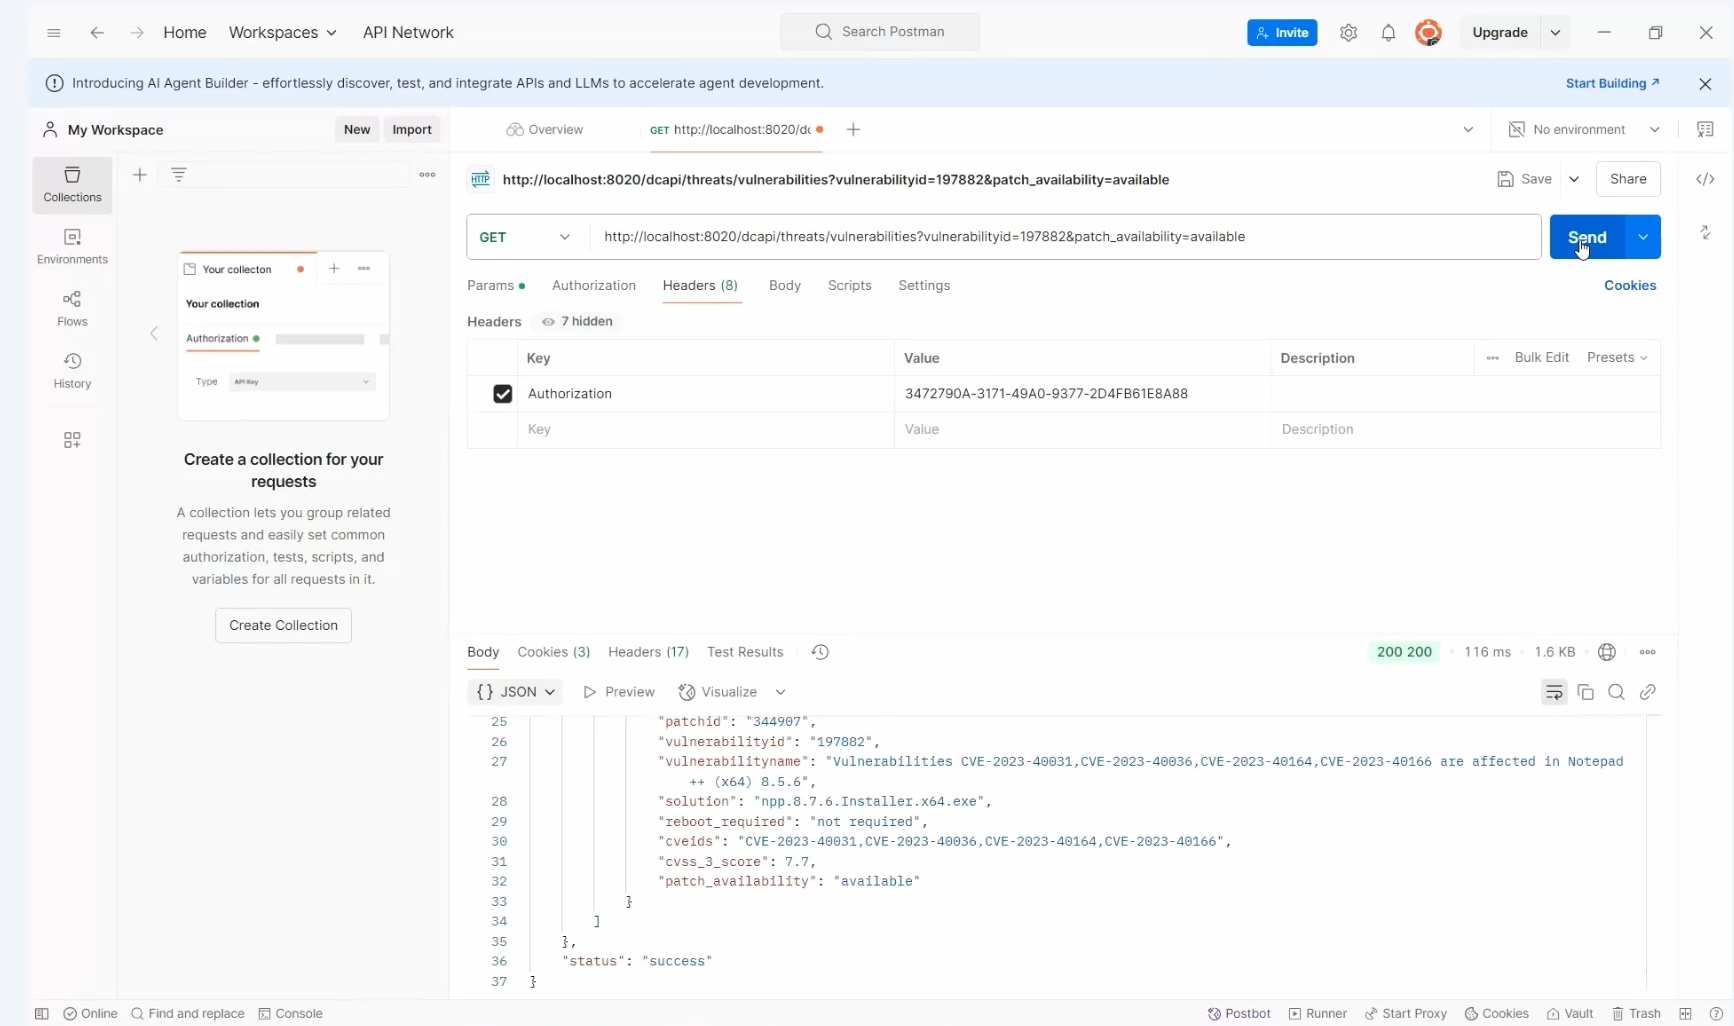Open the Collections sidebar panel
1734x1026 pixels.
coord(71,185)
